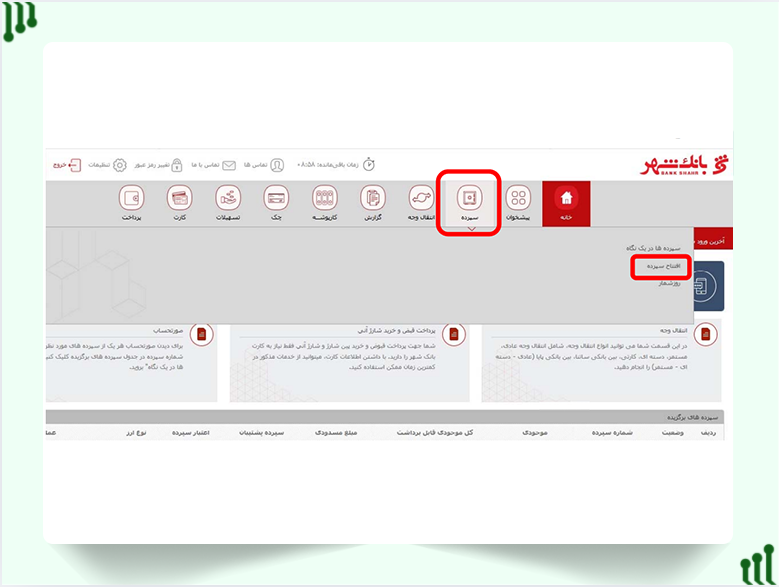Choose افتتاح سپرده from the dropdown menu

tap(662, 266)
